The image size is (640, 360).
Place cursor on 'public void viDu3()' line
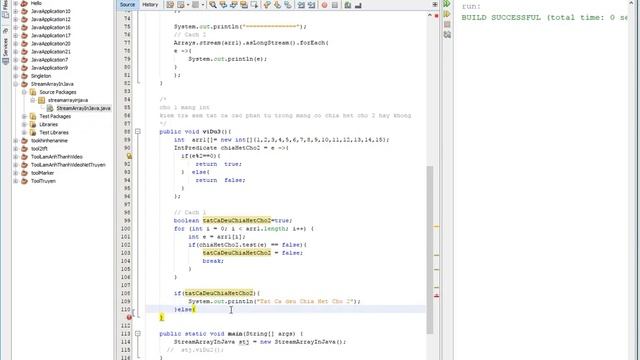pos(195,131)
